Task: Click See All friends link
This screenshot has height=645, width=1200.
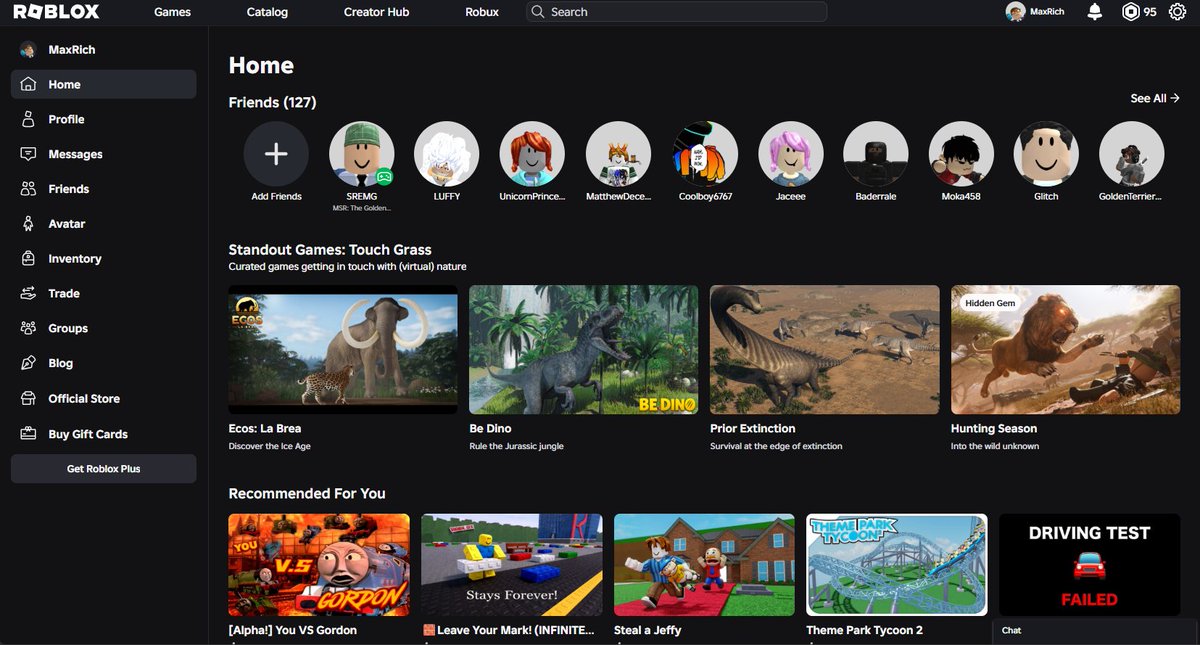Action: 1155,98
